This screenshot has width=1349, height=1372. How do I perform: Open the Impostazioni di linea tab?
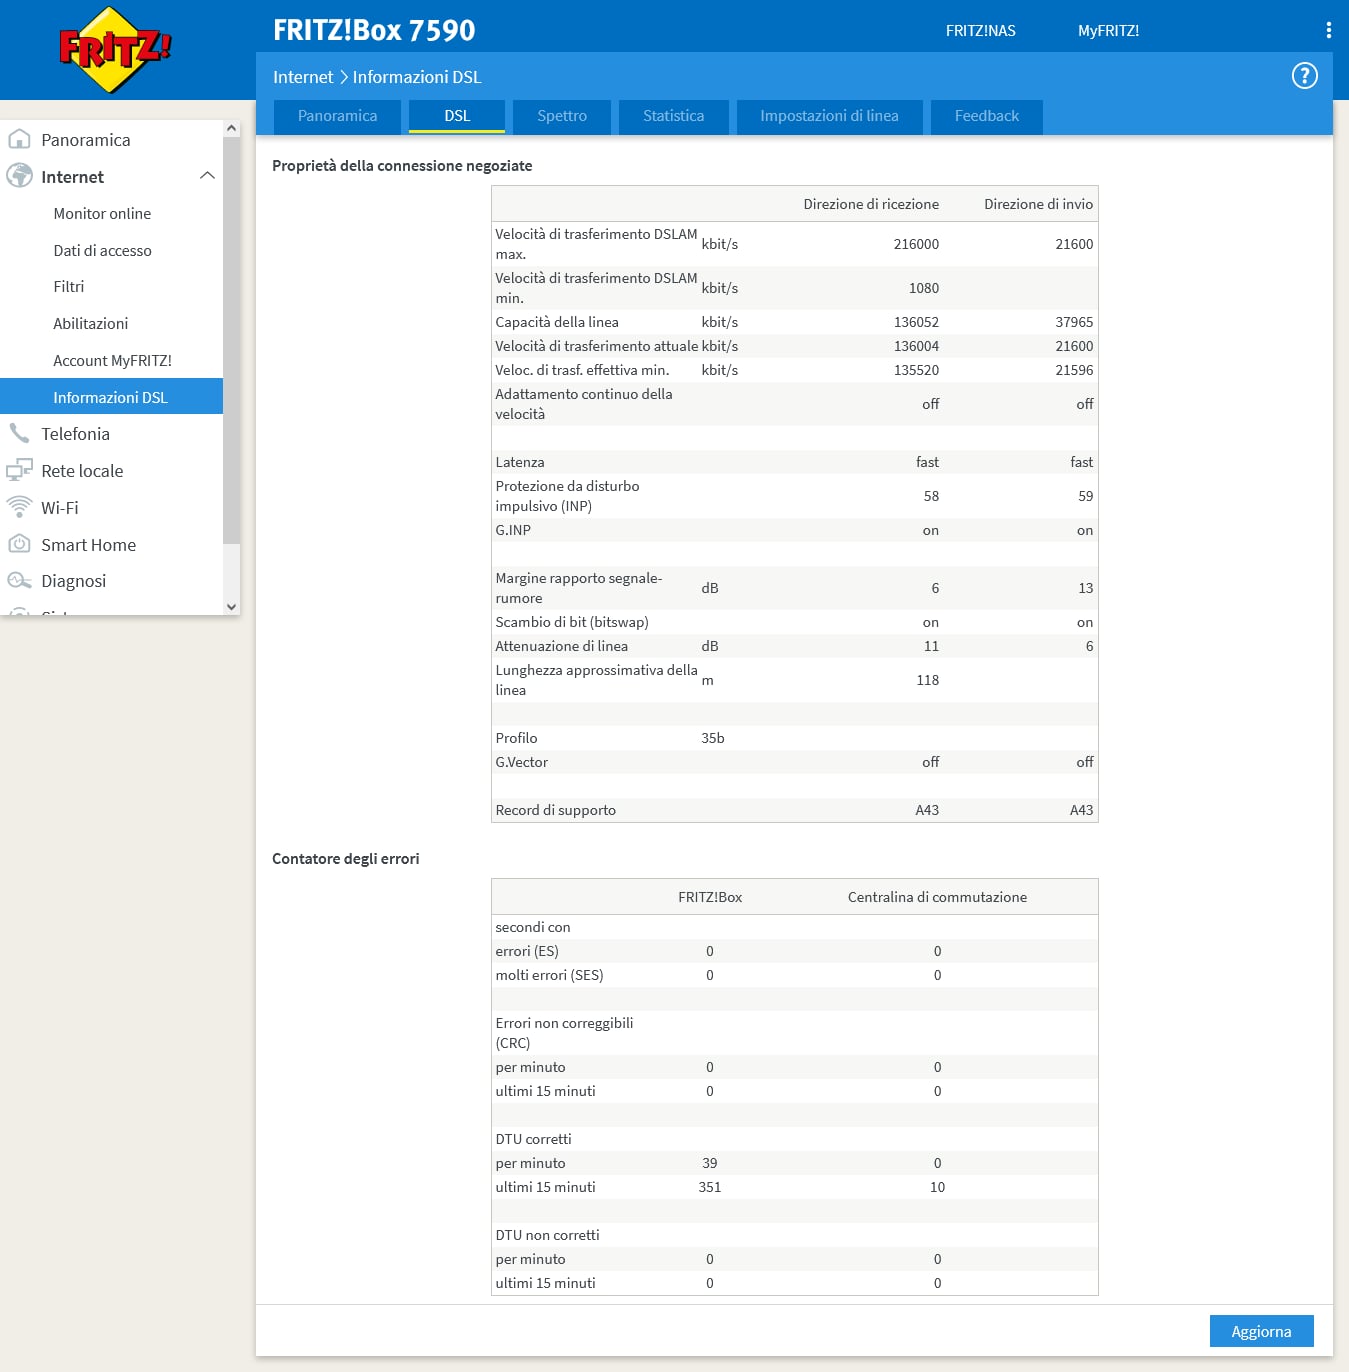tap(829, 116)
